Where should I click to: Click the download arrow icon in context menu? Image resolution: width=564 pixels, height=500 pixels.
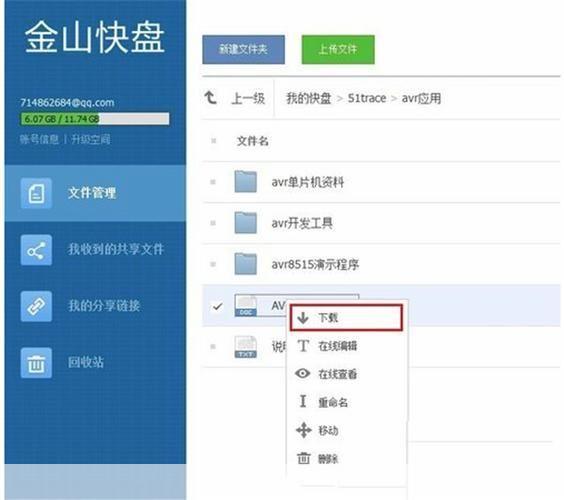[x=303, y=318]
